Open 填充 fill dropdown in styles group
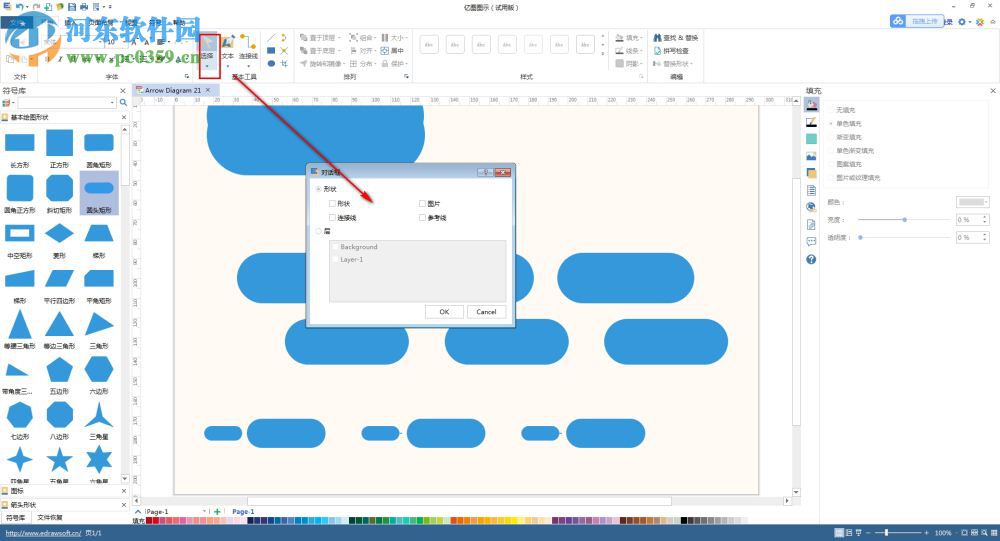 click(629, 38)
